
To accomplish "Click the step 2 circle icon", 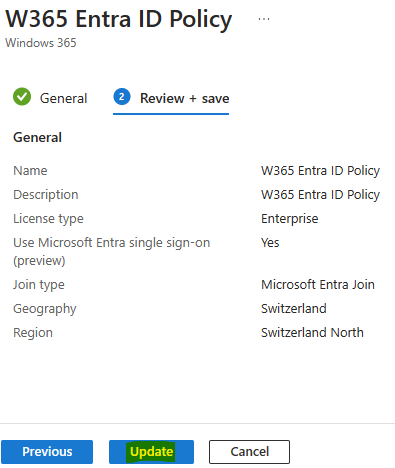I will point(122,97).
